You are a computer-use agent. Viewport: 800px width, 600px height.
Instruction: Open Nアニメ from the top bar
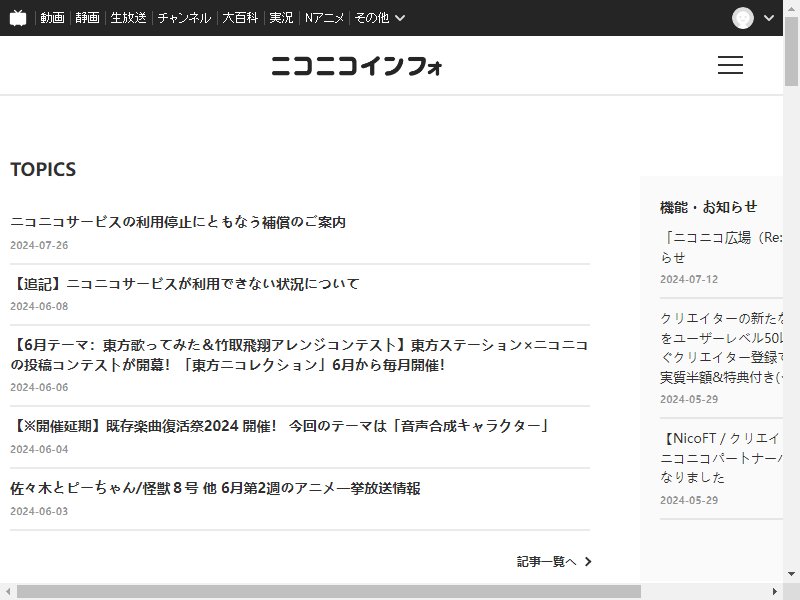coord(324,18)
